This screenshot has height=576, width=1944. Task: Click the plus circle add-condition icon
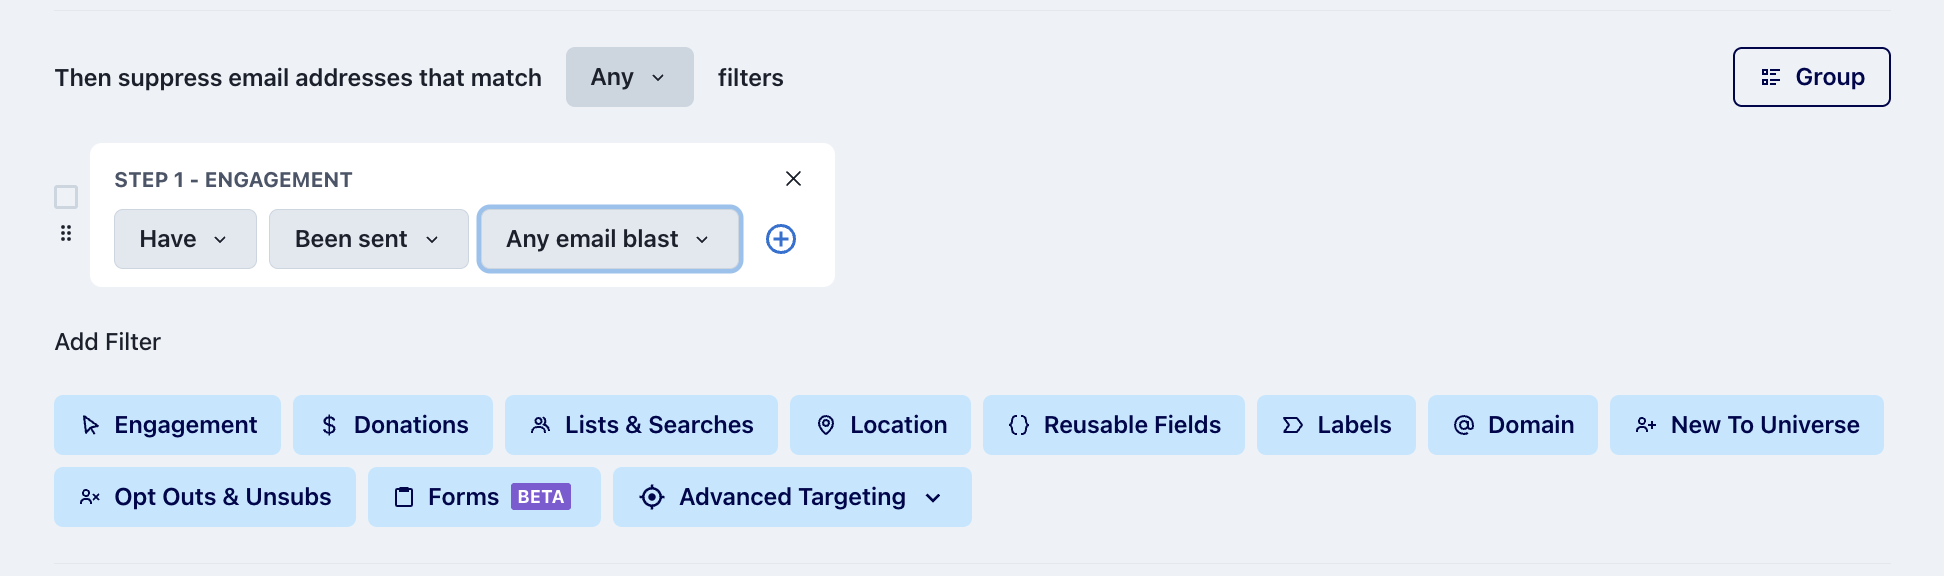[781, 239]
